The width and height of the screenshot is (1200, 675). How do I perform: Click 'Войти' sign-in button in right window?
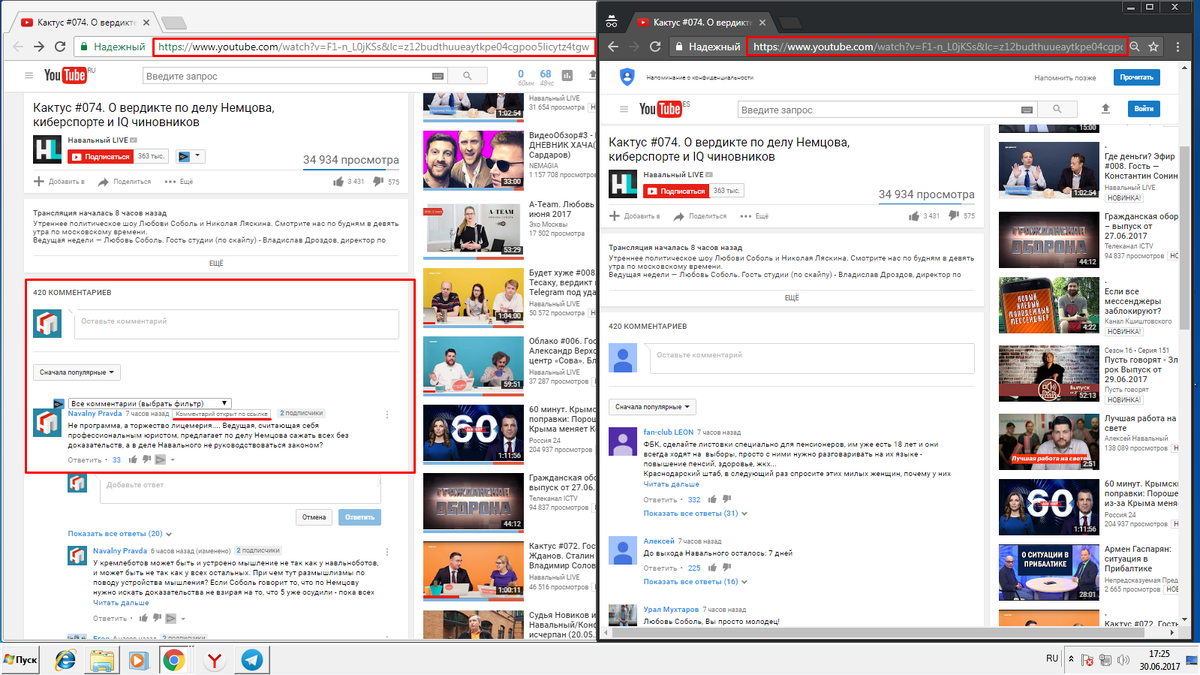(1144, 108)
